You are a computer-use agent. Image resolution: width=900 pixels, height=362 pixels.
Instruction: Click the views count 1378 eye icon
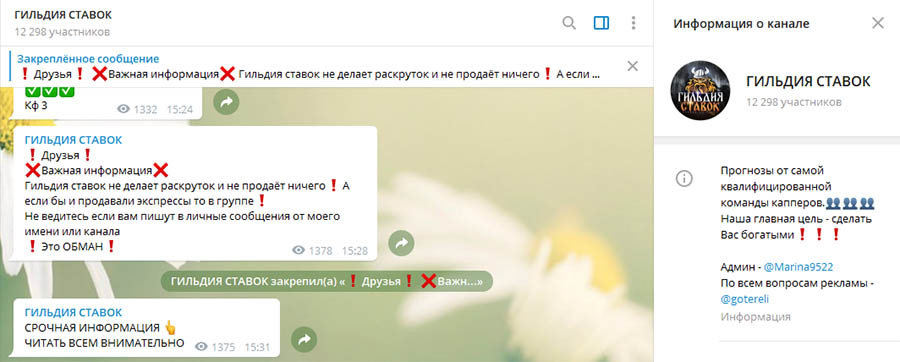(x=298, y=250)
